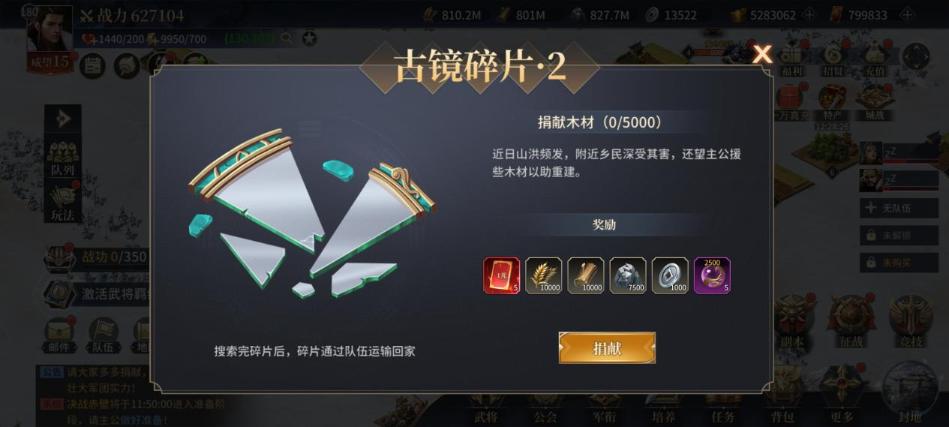The height and width of the screenshot is (427, 949).
Task: Click the 捐献 donate button
Action: coord(606,348)
